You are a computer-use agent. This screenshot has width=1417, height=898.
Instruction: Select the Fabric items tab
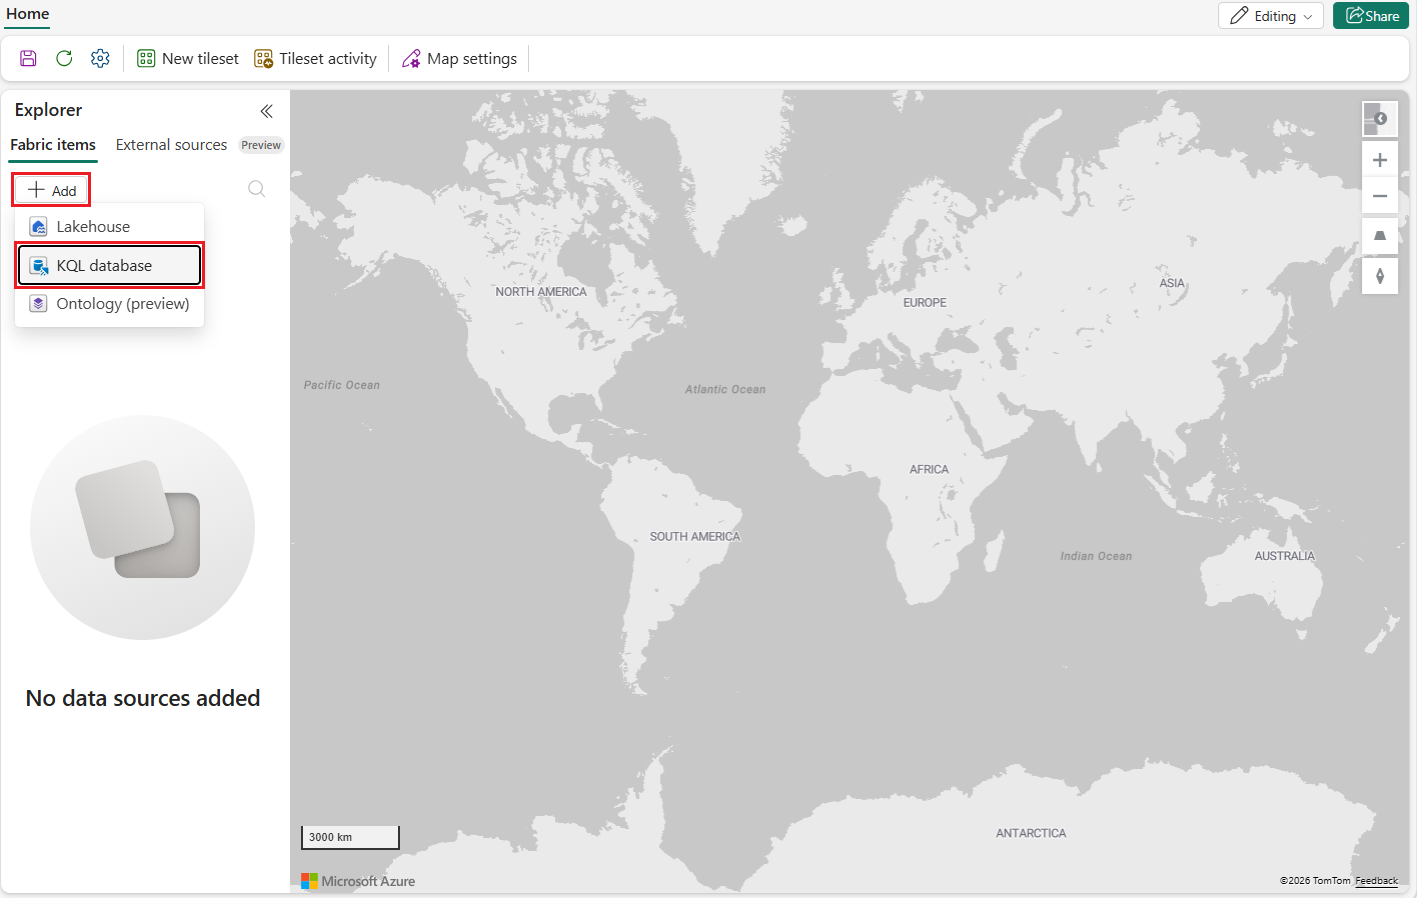tap(52, 144)
